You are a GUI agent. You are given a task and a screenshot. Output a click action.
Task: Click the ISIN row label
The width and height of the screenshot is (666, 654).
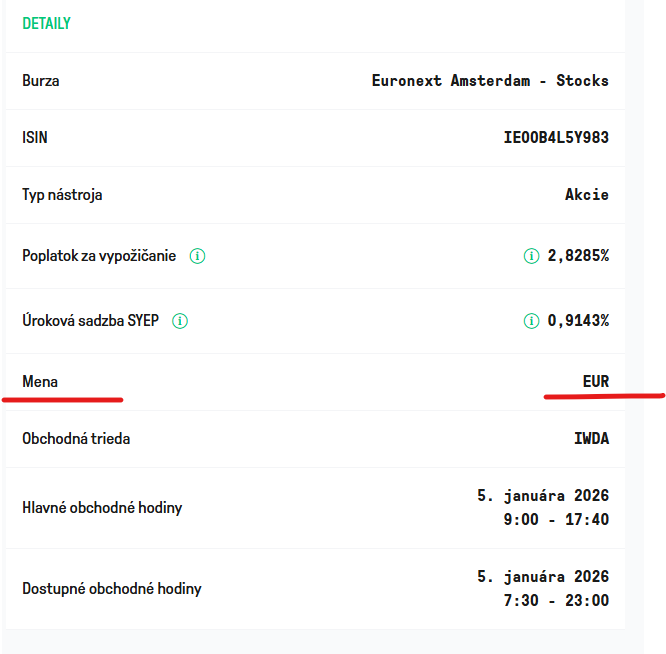click(35, 138)
